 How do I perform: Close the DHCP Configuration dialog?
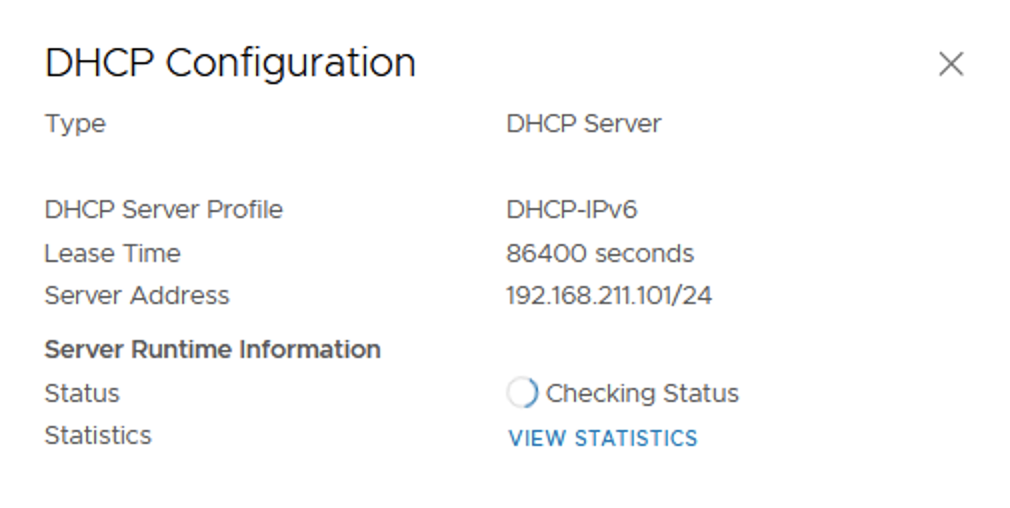coord(950,65)
